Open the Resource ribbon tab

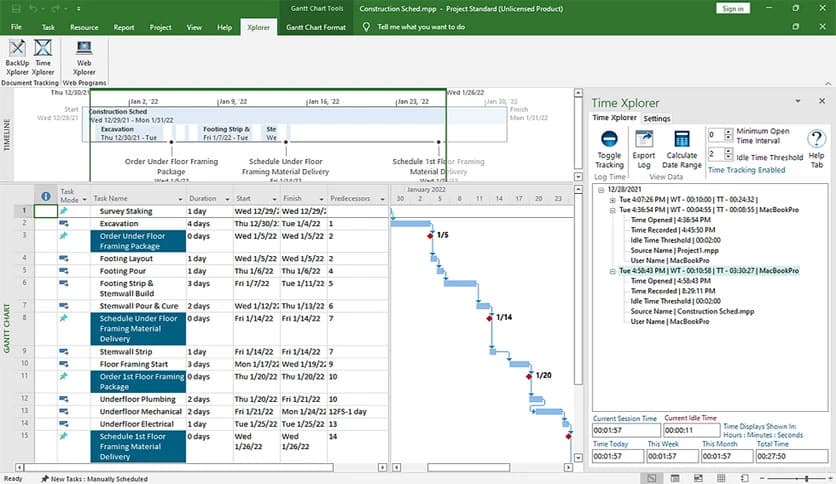[84, 27]
